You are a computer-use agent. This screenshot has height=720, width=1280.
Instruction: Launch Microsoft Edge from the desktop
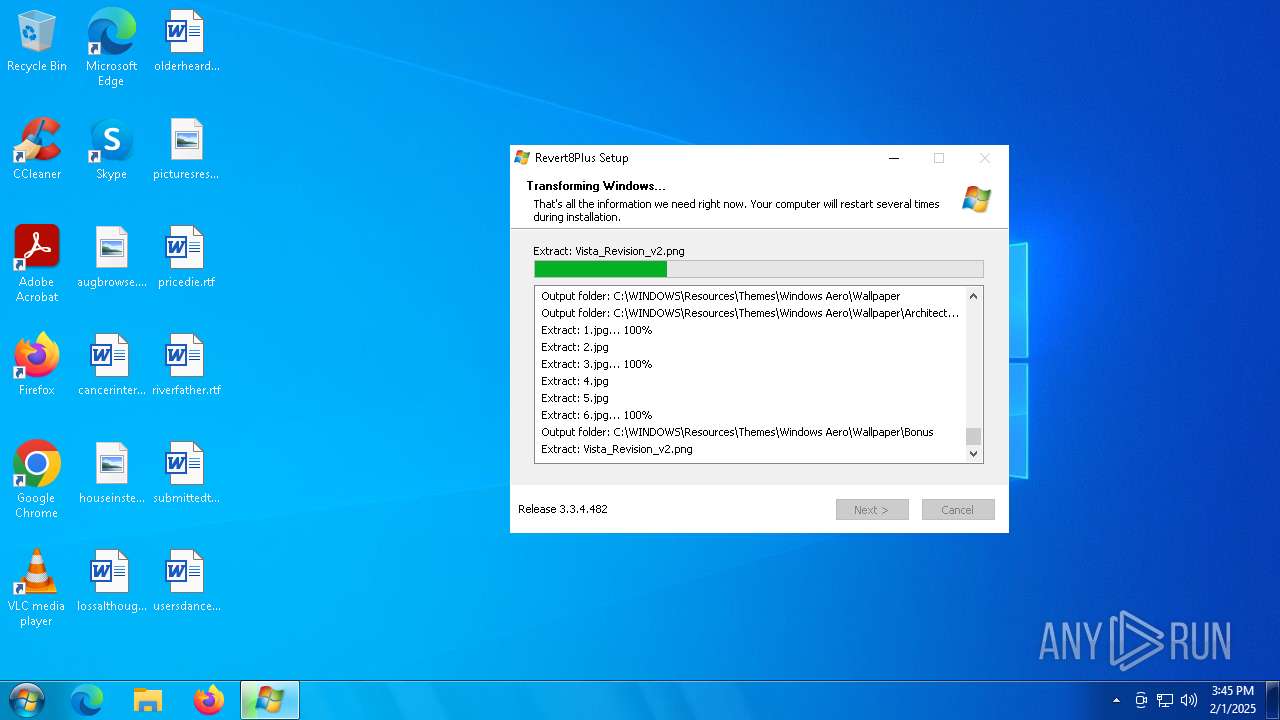tap(111, 47)
